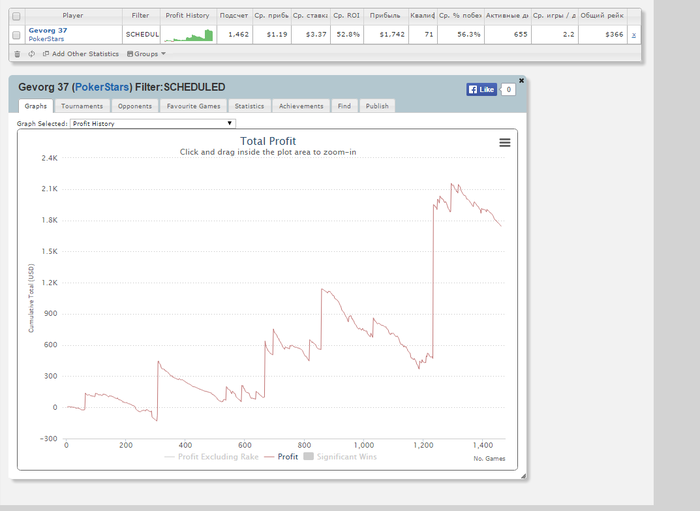Grab the panel resize handle corner

tap(523, 476)
